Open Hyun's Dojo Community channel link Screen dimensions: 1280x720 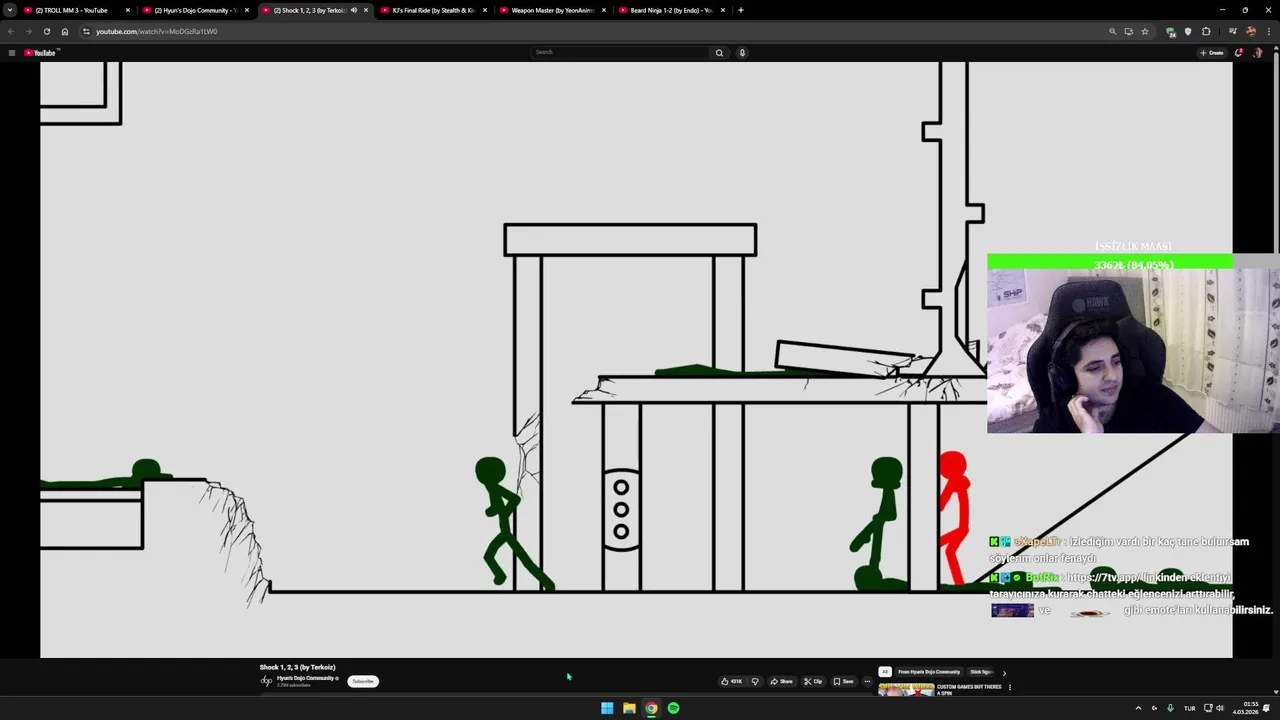point(307,678)
